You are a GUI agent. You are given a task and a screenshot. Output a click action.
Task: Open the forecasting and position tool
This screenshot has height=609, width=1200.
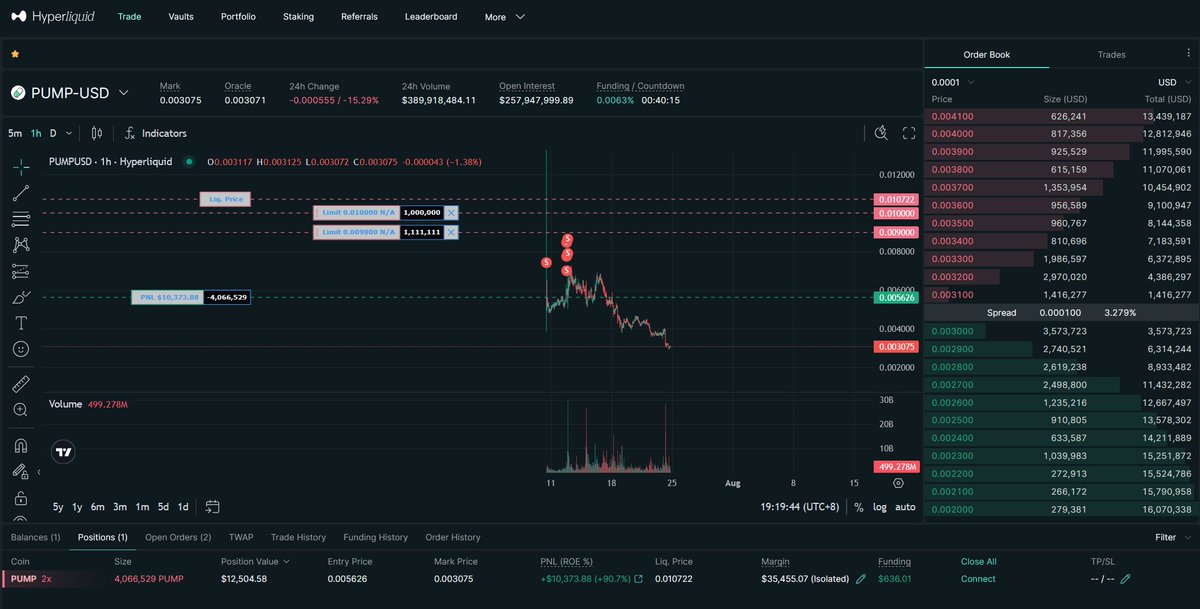21,271
